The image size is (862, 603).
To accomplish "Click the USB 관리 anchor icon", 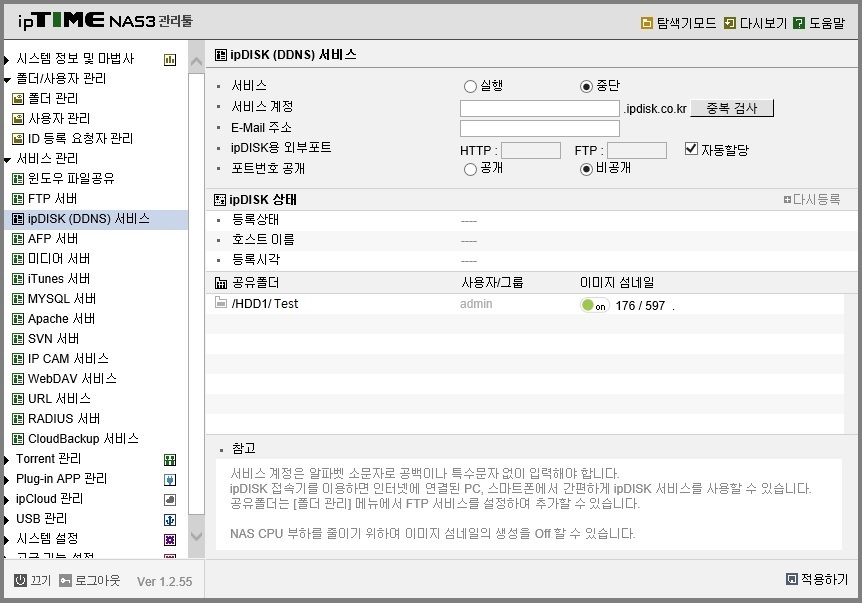I will click(x=170, y=520).
